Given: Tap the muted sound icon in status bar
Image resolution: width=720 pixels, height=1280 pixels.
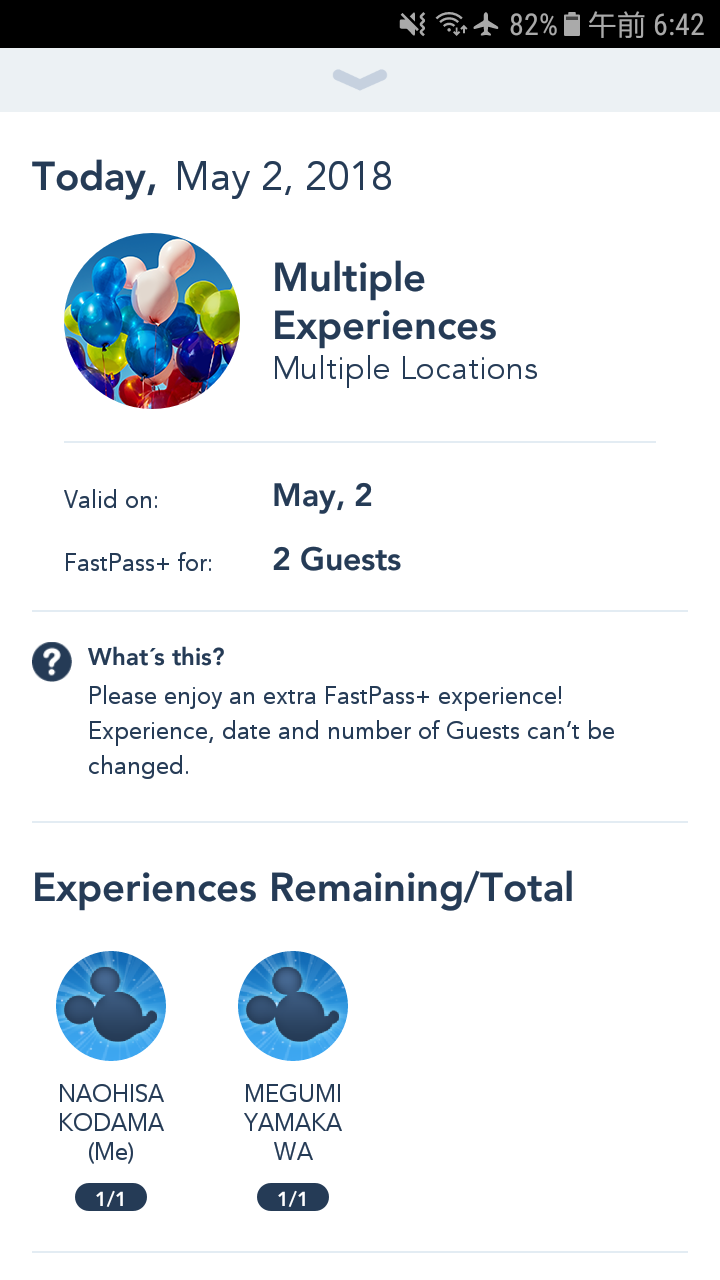Looking at the screenshot, I should (x=413, y=24).
